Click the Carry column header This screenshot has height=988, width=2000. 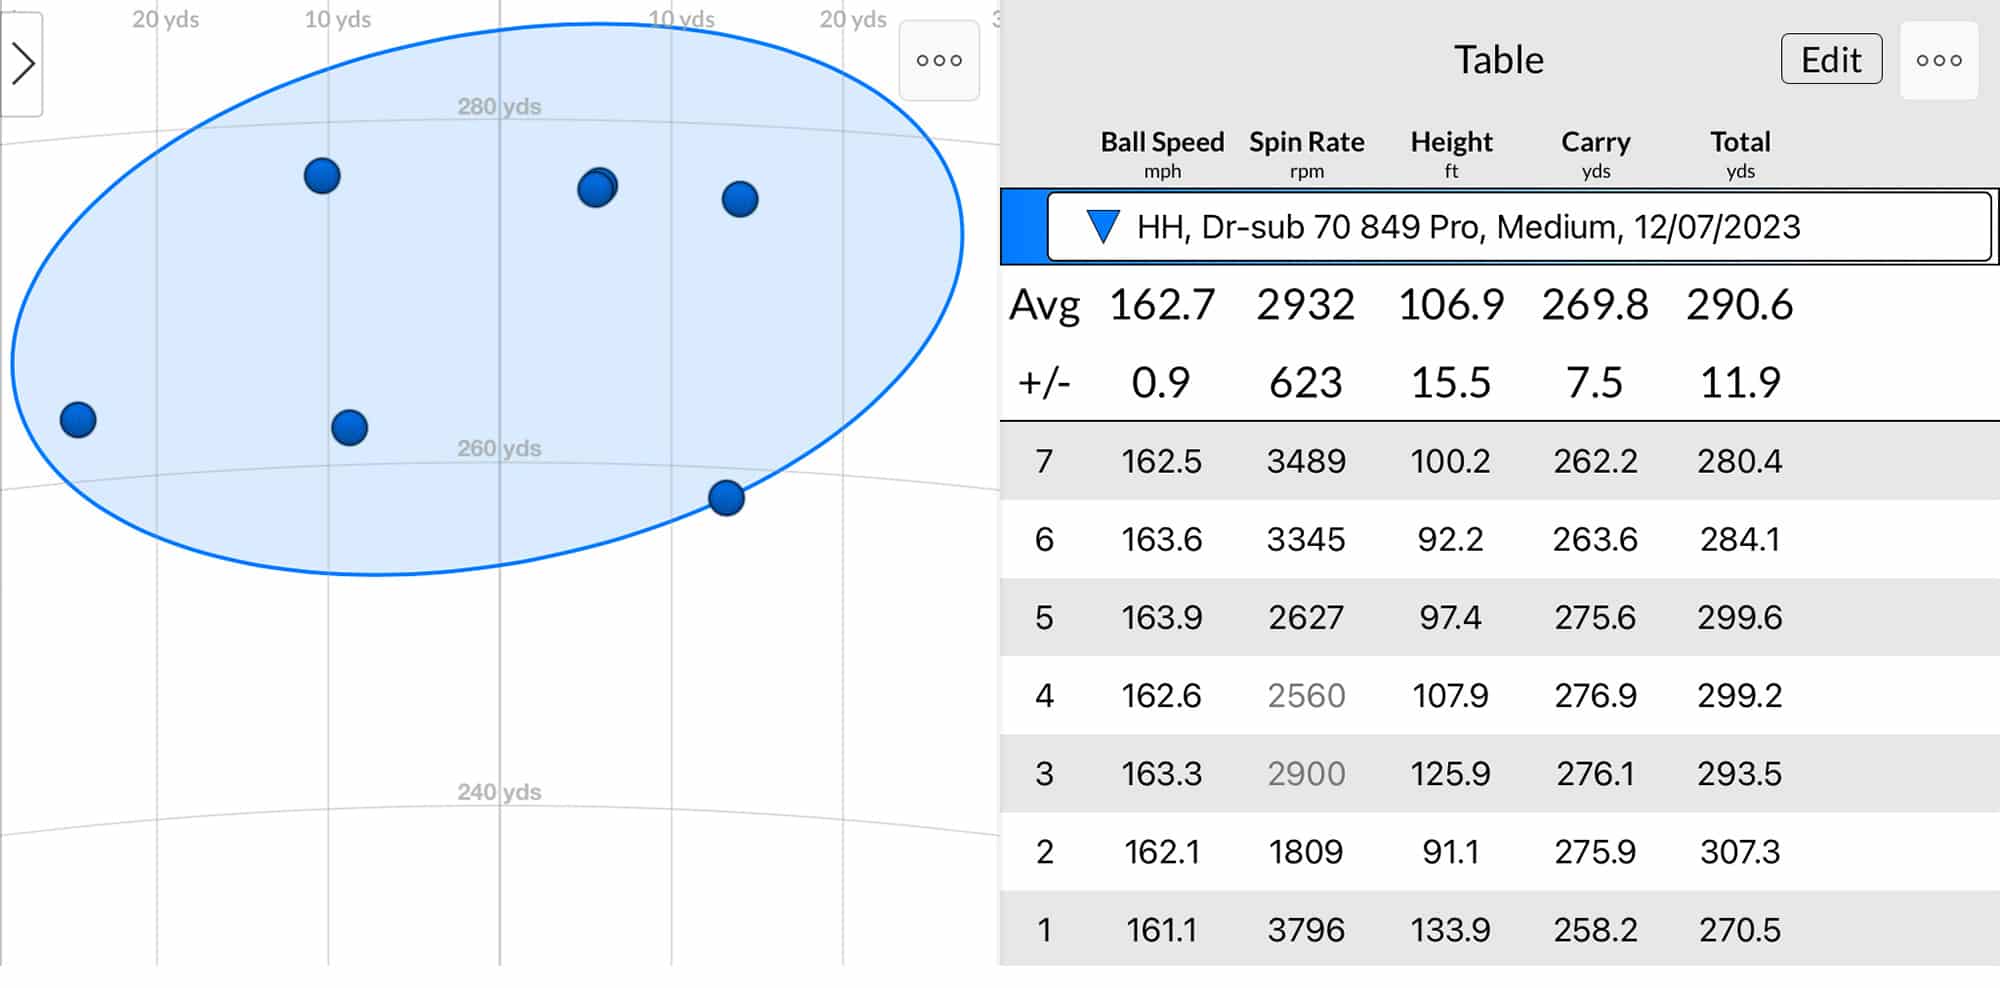pos(1595,142)
